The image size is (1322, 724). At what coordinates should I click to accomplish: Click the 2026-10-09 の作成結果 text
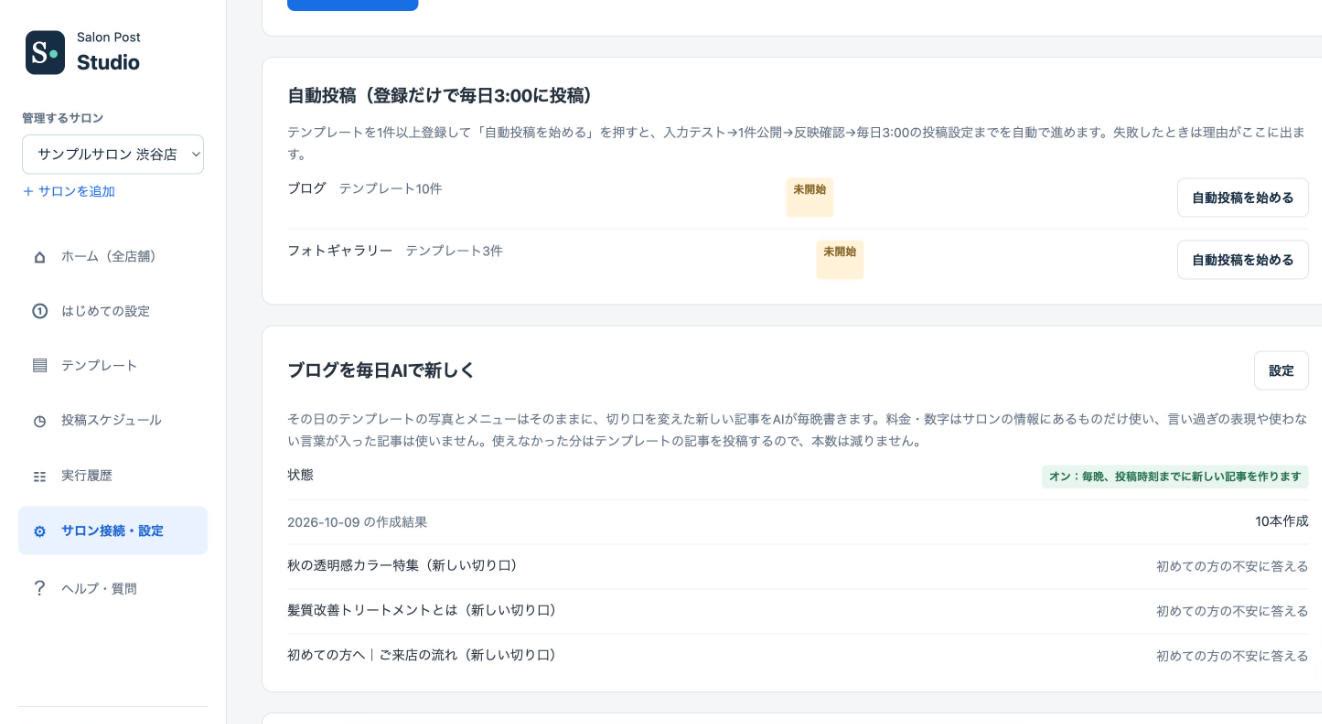point(357,521)
